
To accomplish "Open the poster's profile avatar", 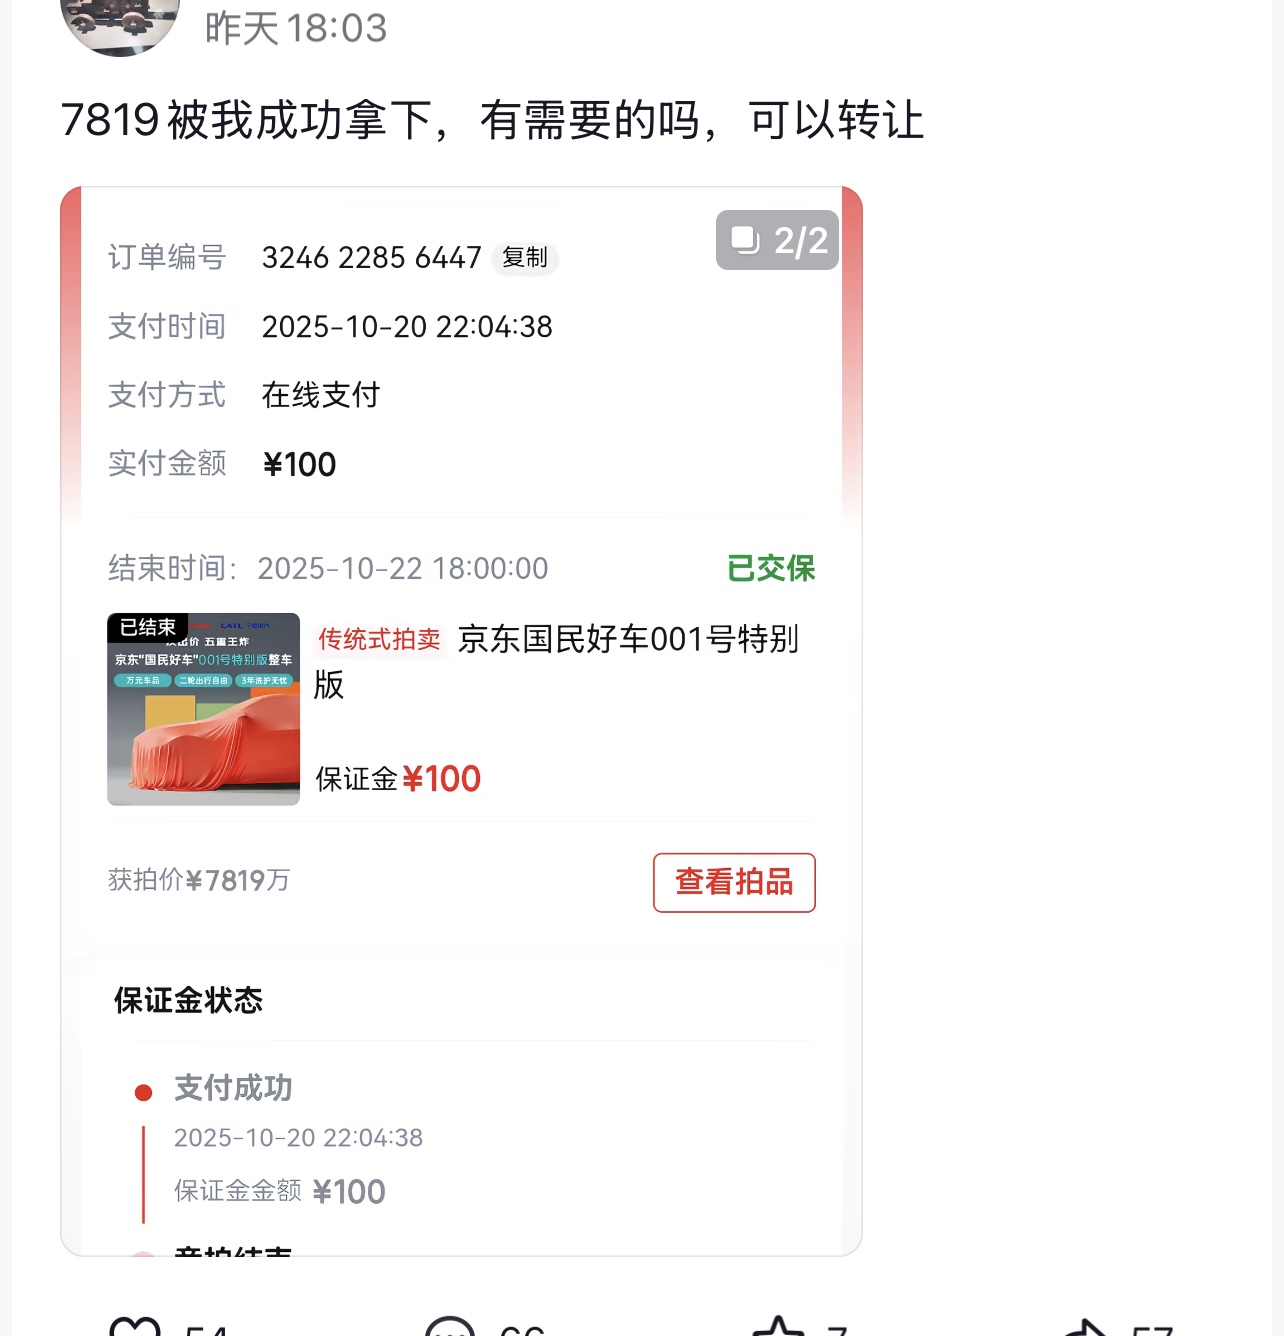I will click(120, 22).
